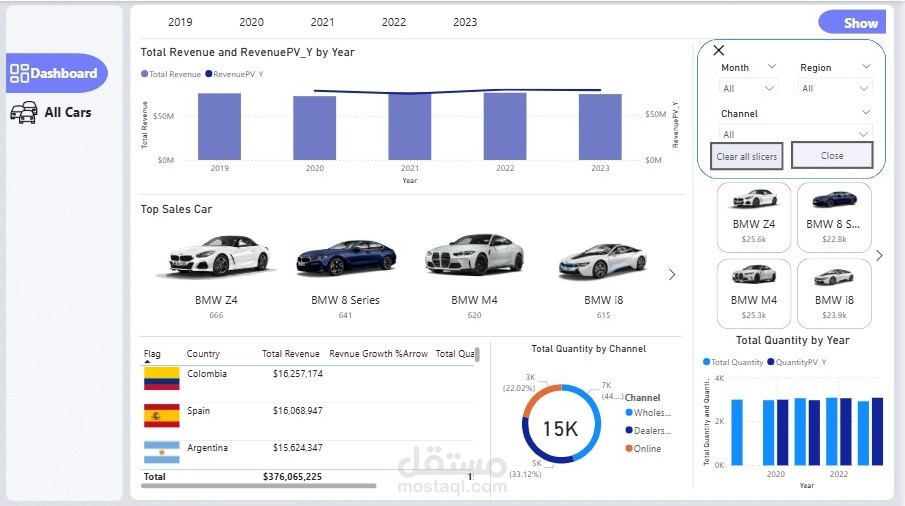Click the Spain flag in table
905x506 pixels.
[162, 415]
